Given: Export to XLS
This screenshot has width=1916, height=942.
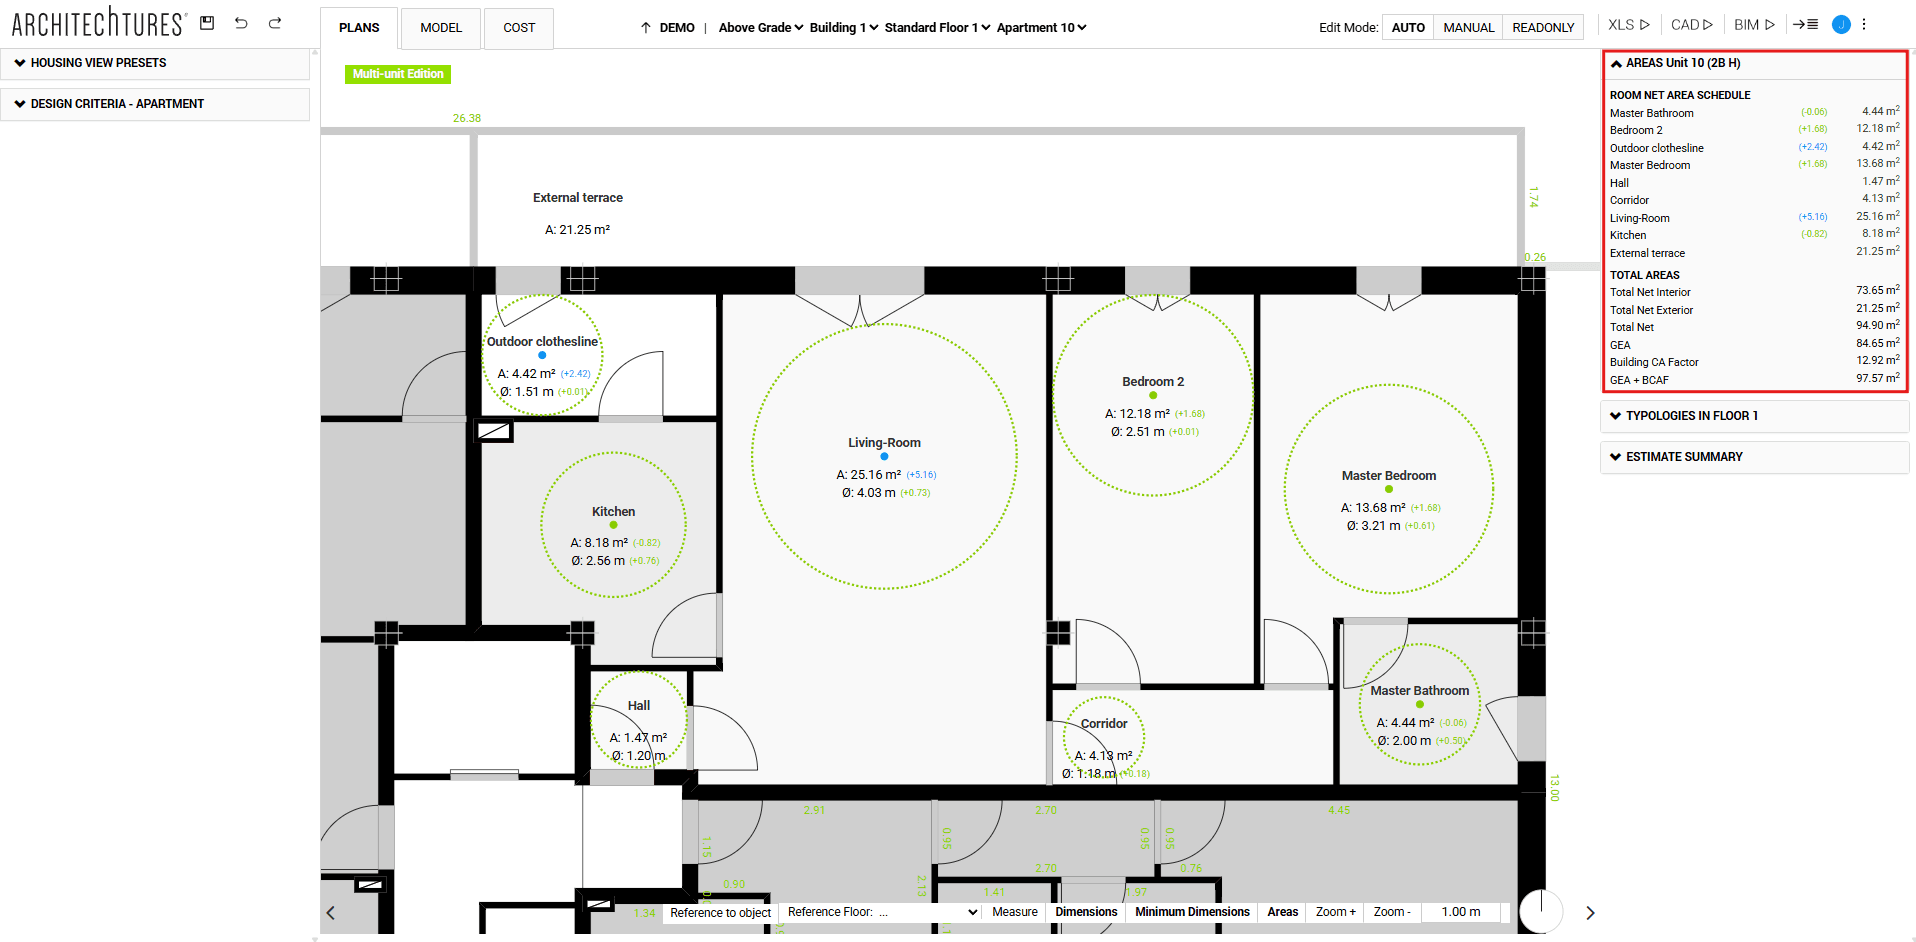Looking at the screenshot, I should [x=1627, y=24].
